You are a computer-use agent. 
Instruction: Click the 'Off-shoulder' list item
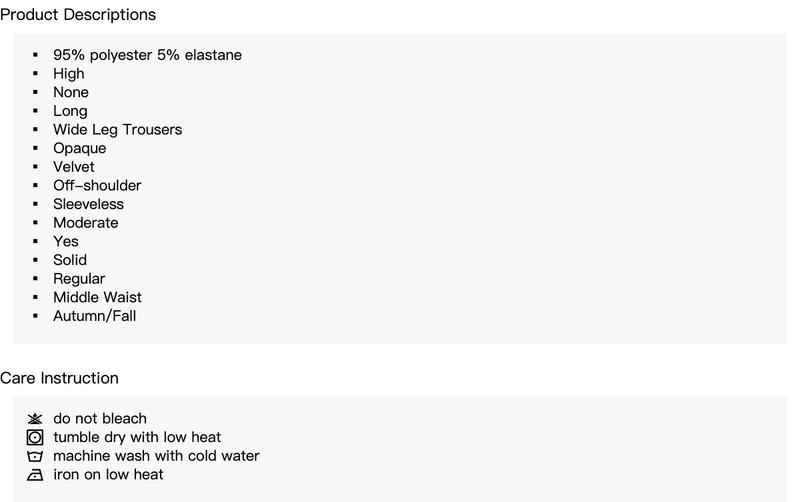pyautogui.click(x=97, y=186)
